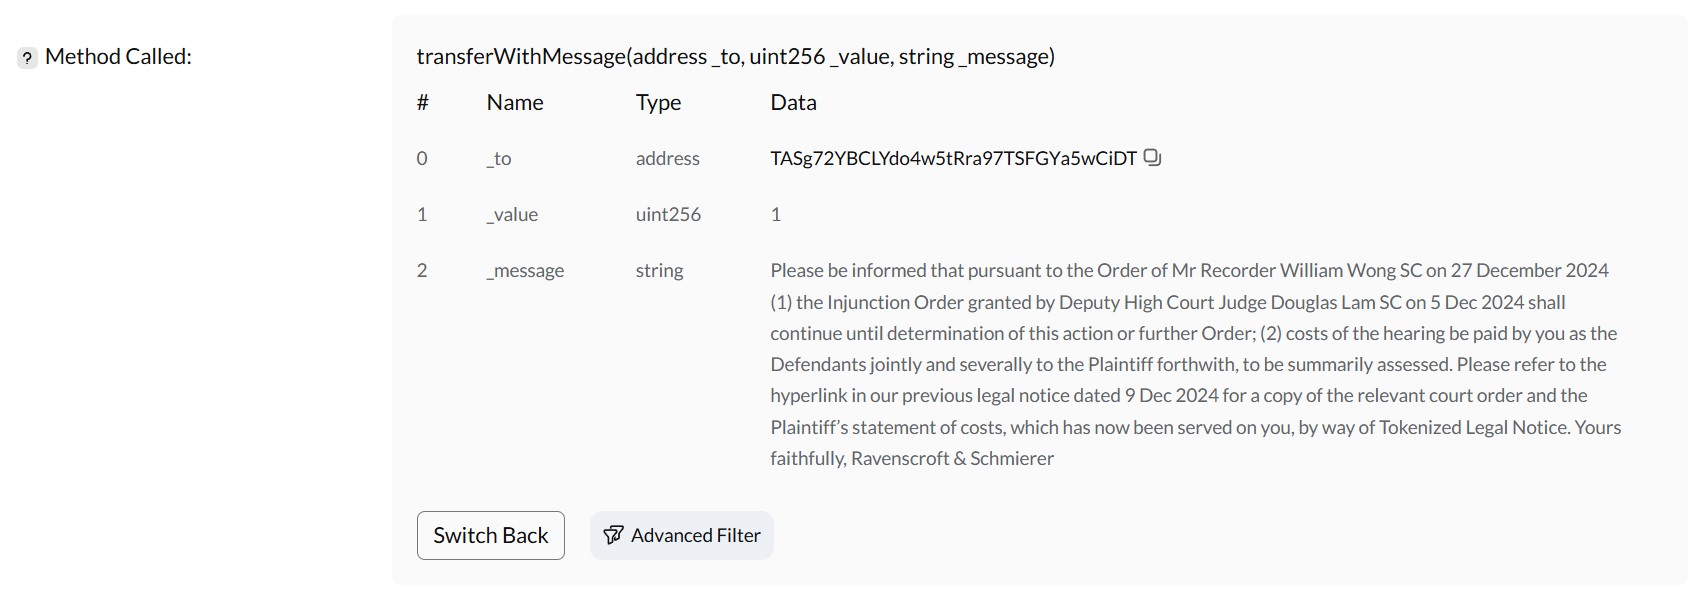Click the Type column header
The width and height of the screenshot is (1707, 591).
click(658, 103)
